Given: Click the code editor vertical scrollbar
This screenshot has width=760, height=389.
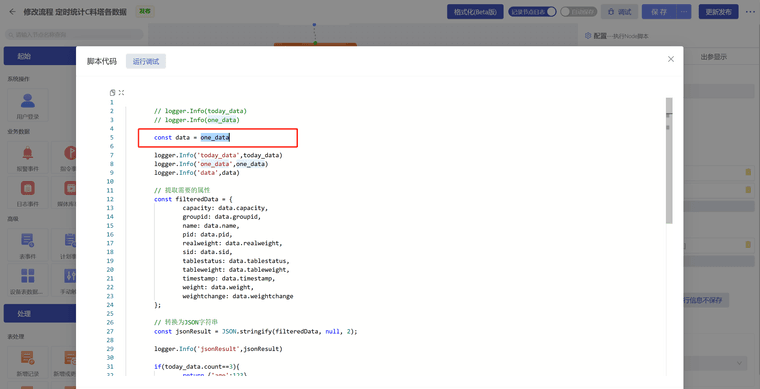Looking at the screenshot, I should click(x=669, y=160).
